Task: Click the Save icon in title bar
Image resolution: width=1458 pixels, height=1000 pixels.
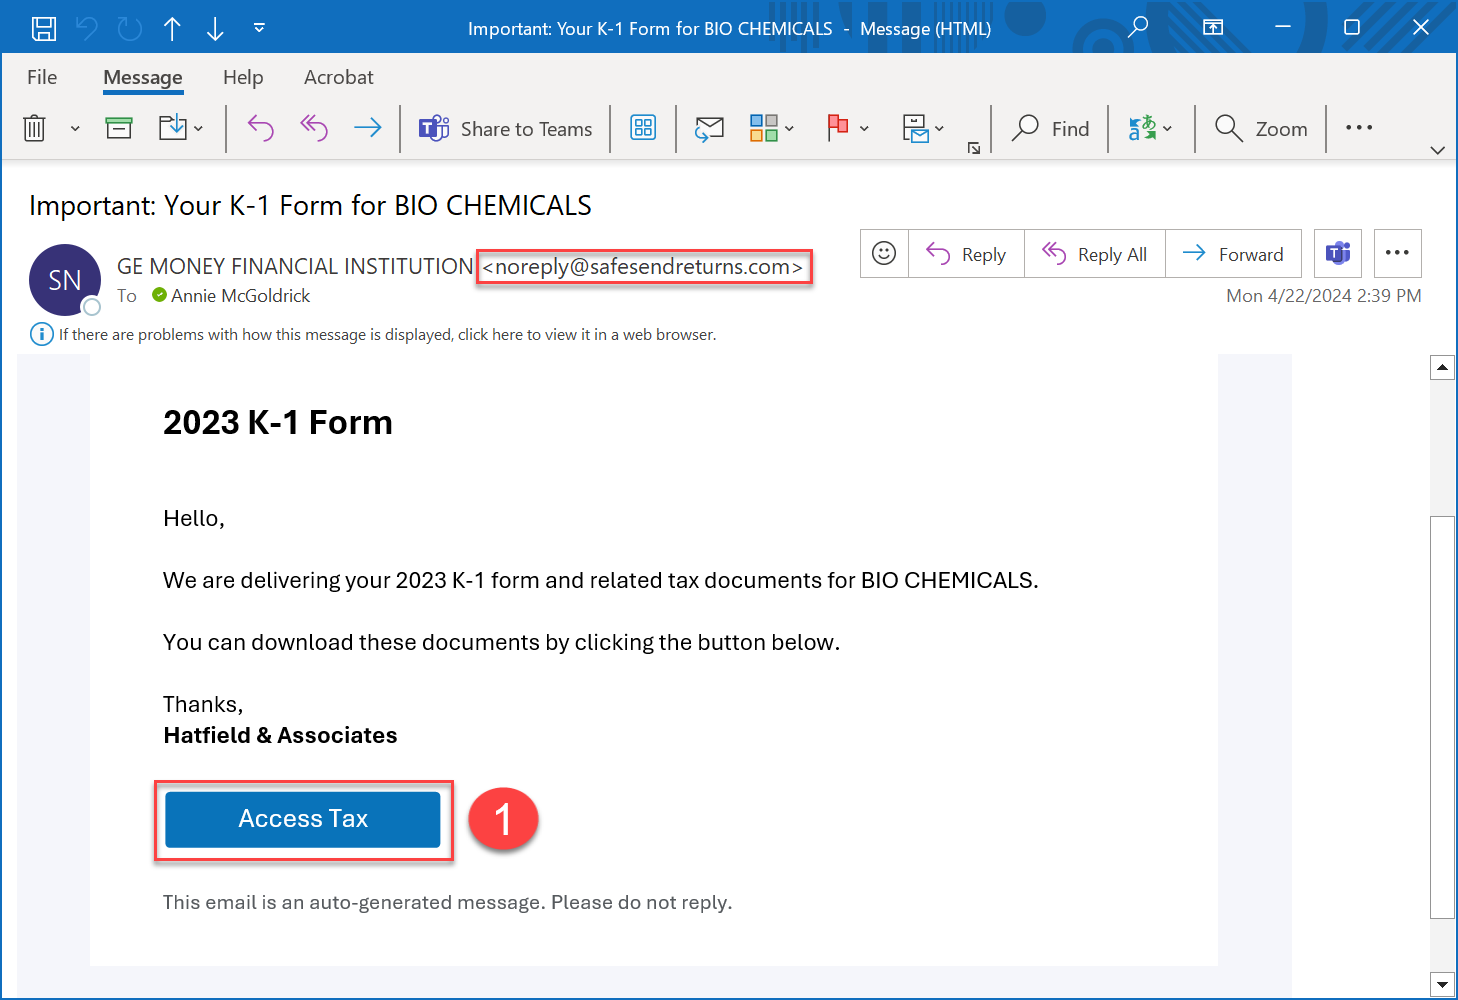Action: (44, 28)
